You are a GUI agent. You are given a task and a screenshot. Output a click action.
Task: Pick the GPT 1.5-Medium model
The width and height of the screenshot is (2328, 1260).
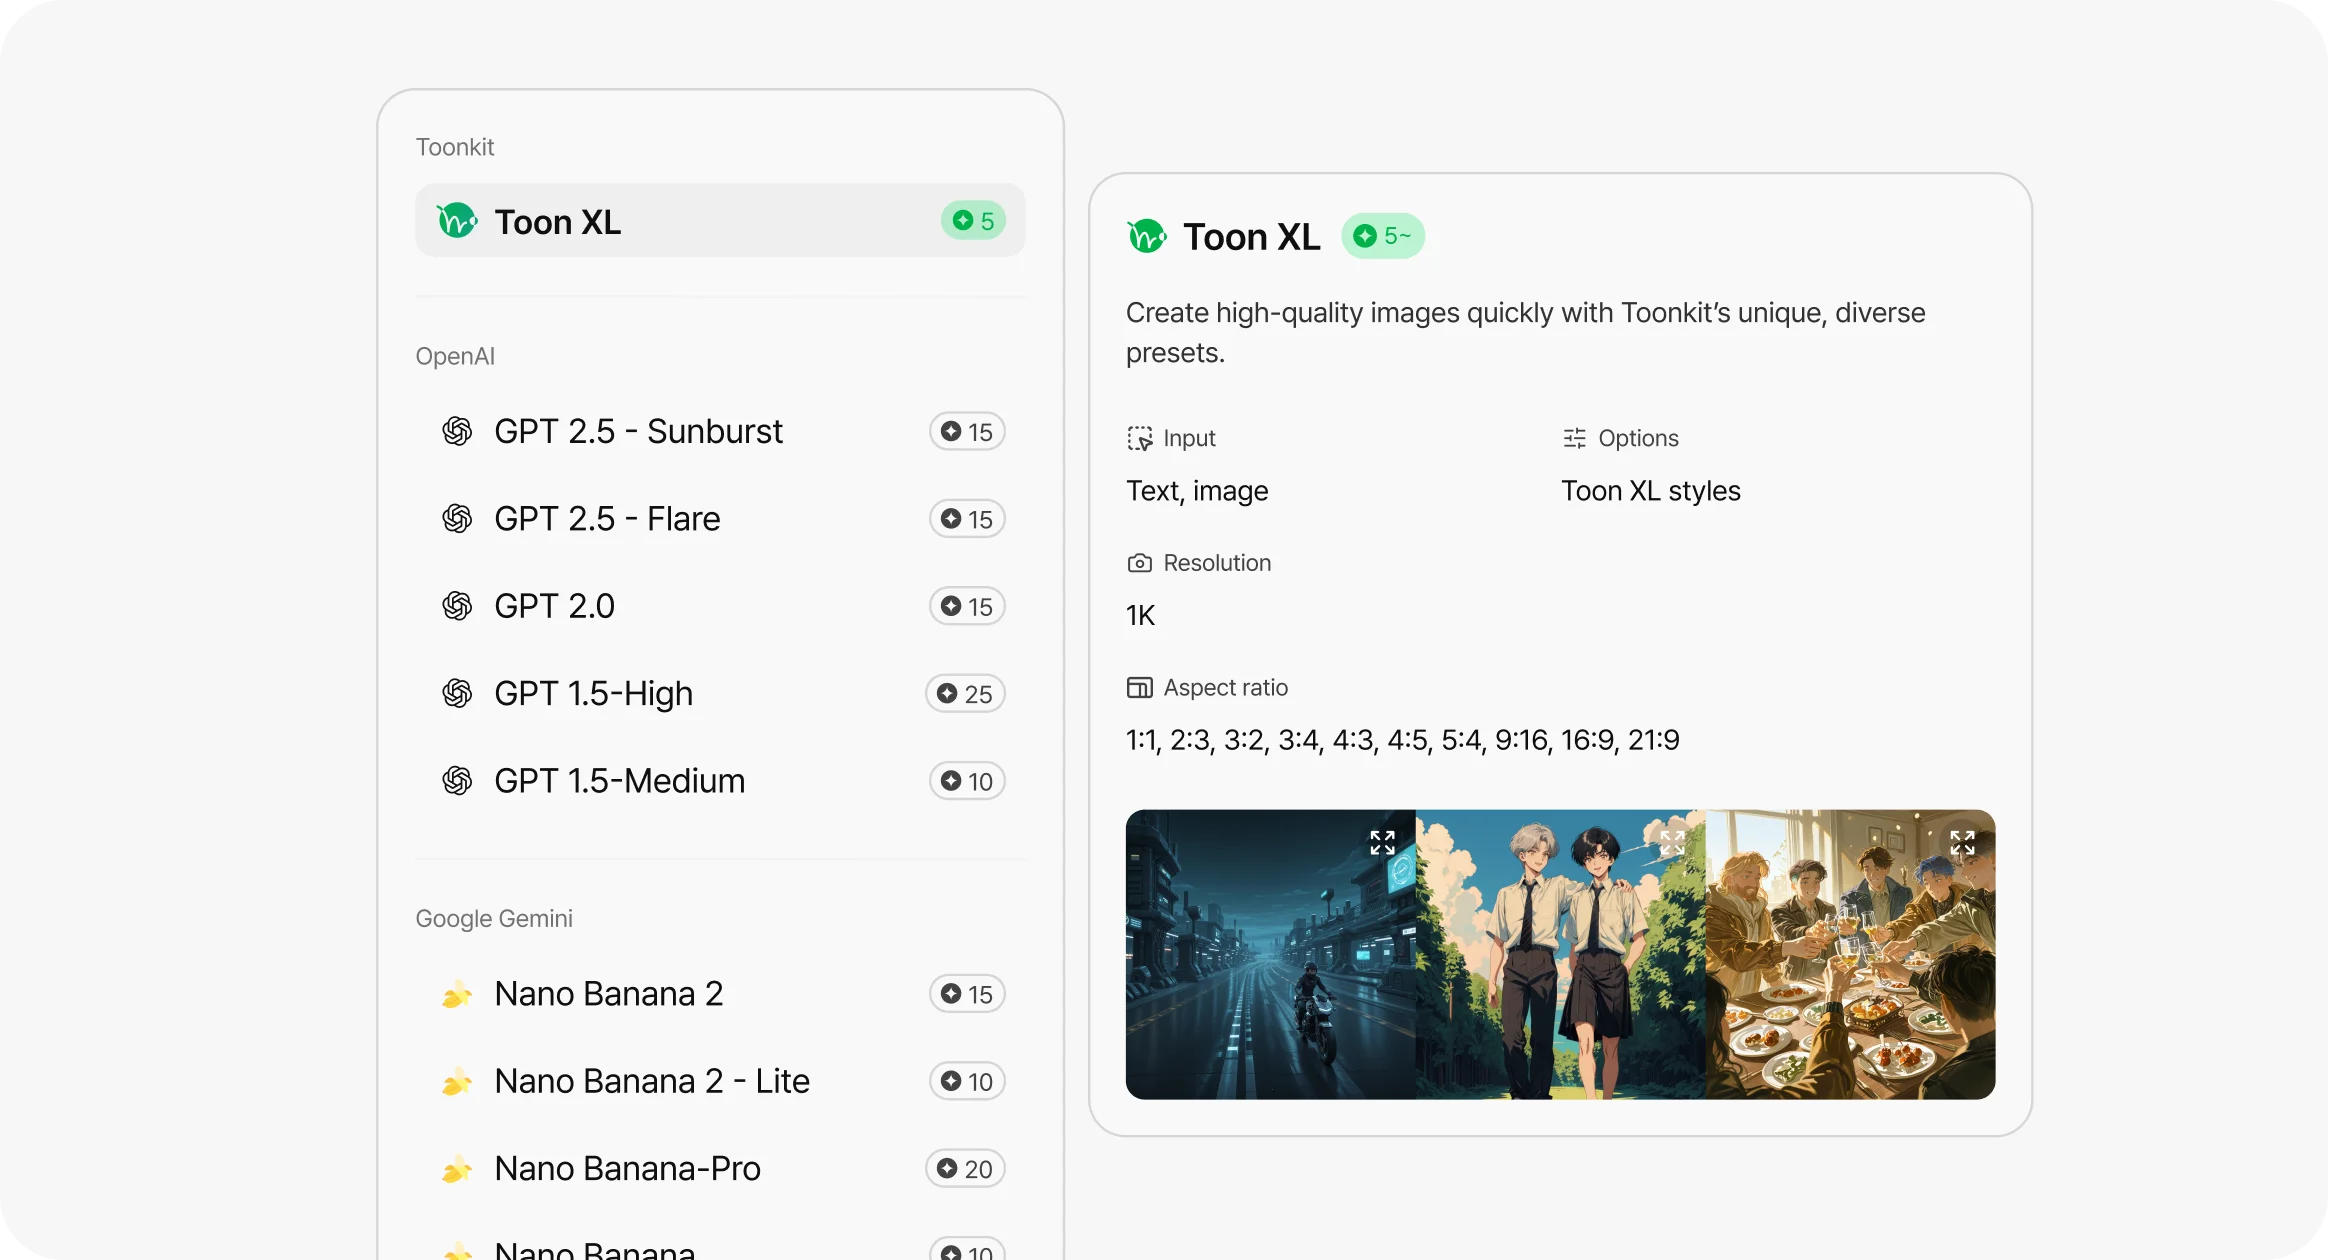[x=720, y=781]
